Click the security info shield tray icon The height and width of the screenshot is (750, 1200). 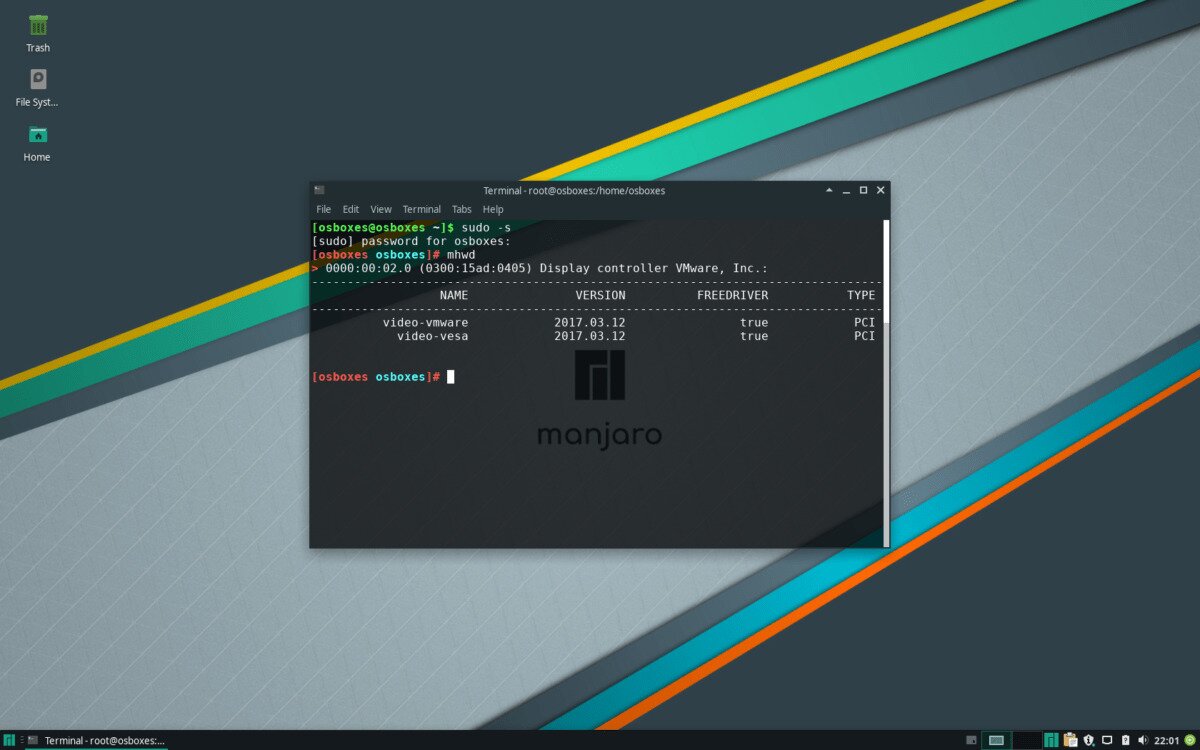point(1089,740)
